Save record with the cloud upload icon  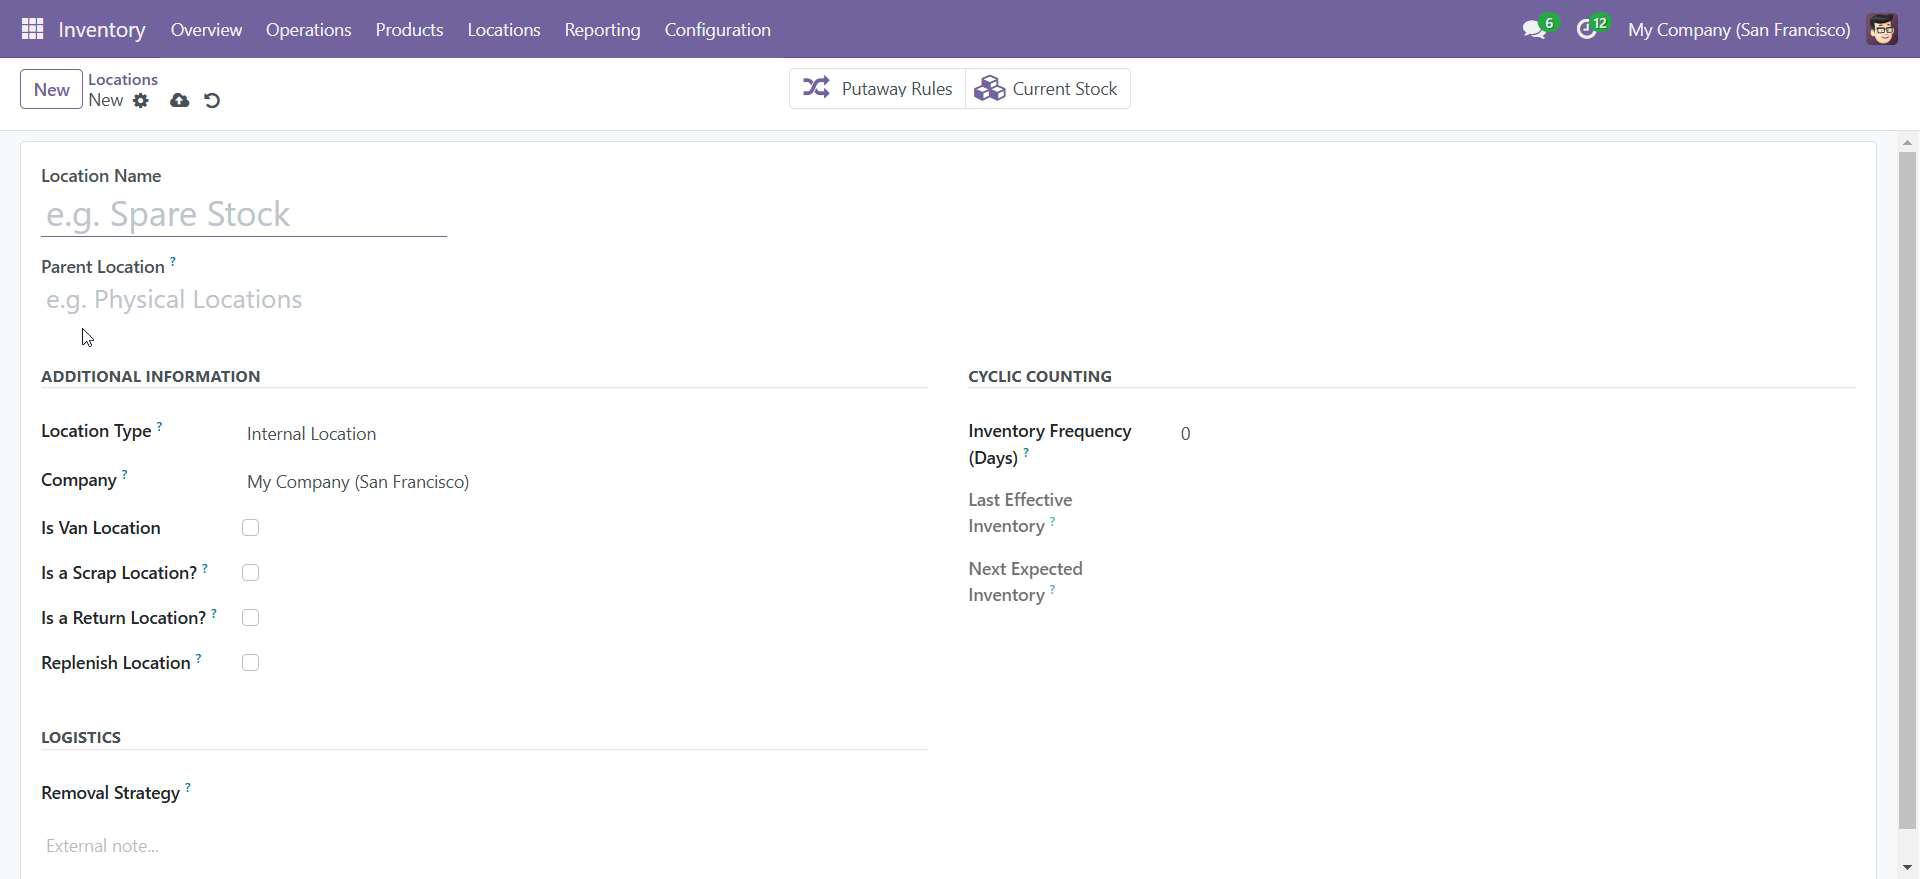tap(180, 101)
